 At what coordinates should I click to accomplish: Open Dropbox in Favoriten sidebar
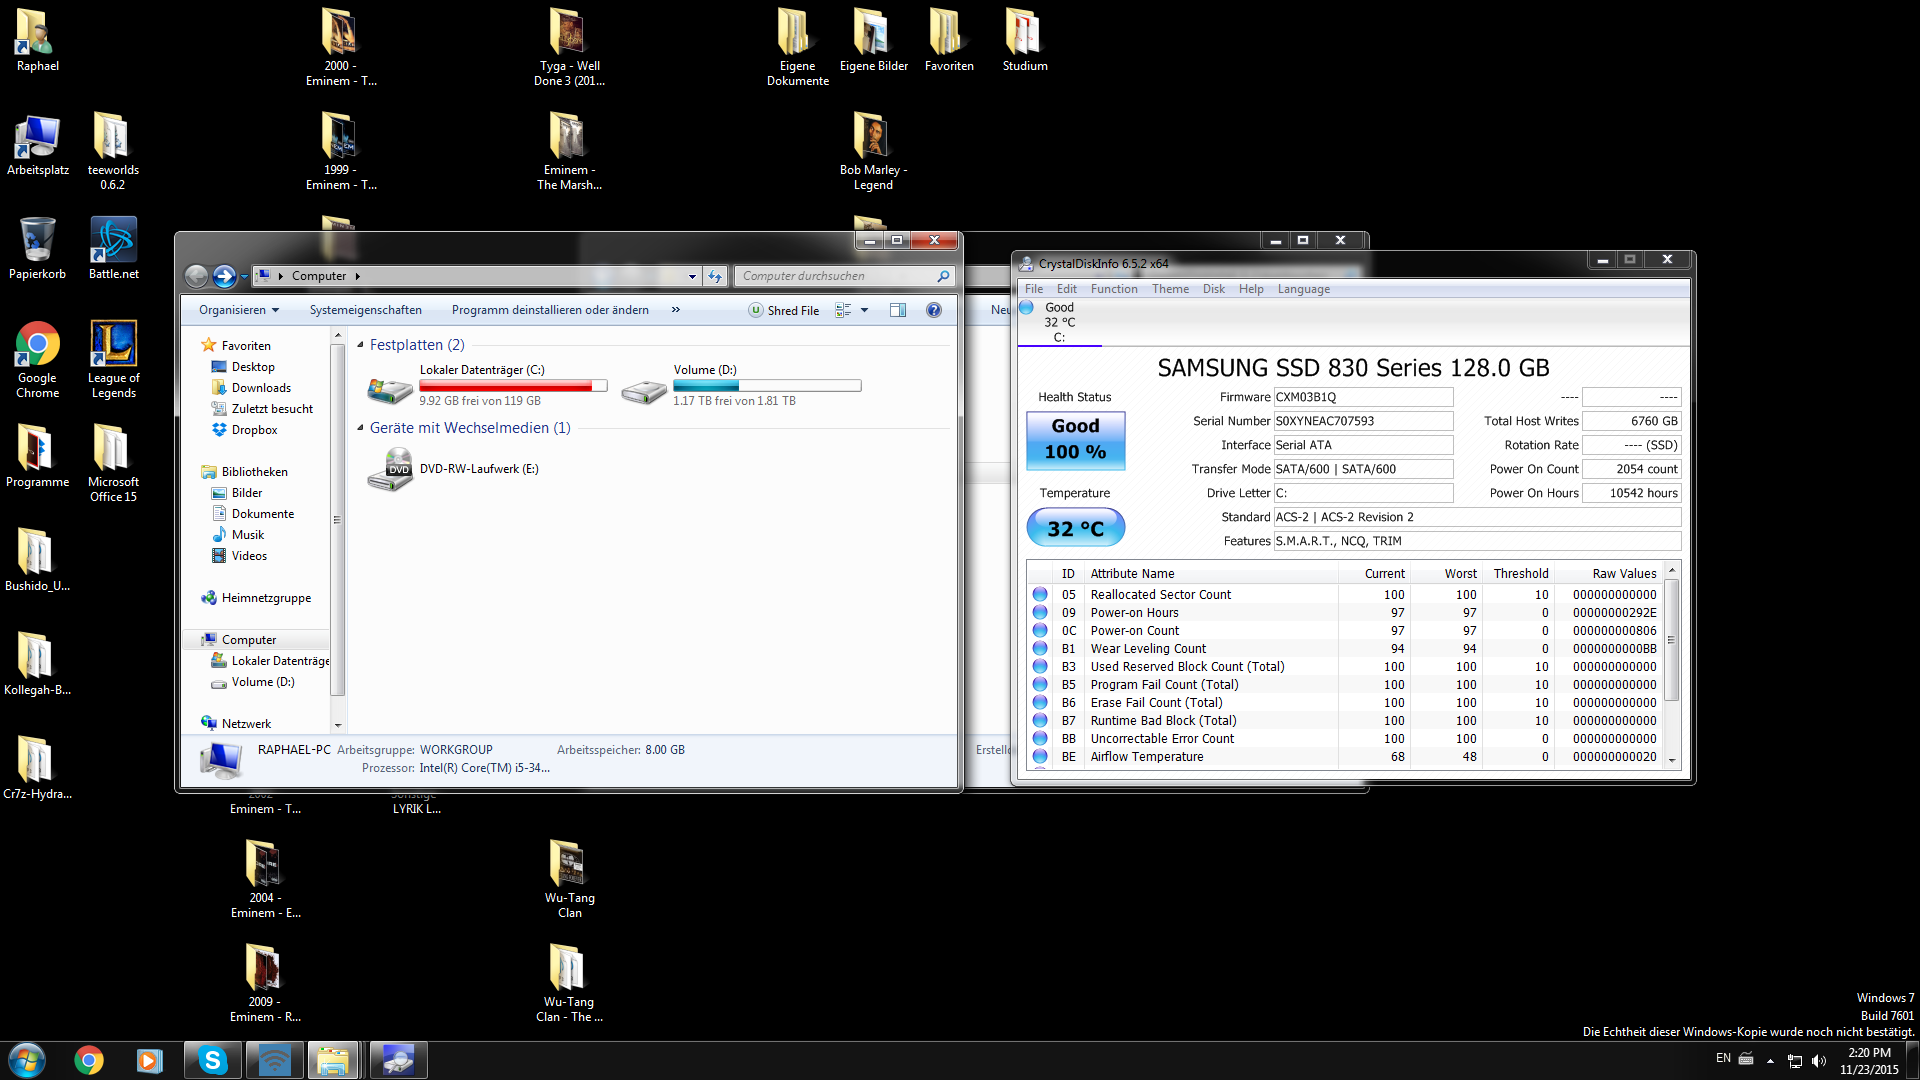(x=254, y=430)
